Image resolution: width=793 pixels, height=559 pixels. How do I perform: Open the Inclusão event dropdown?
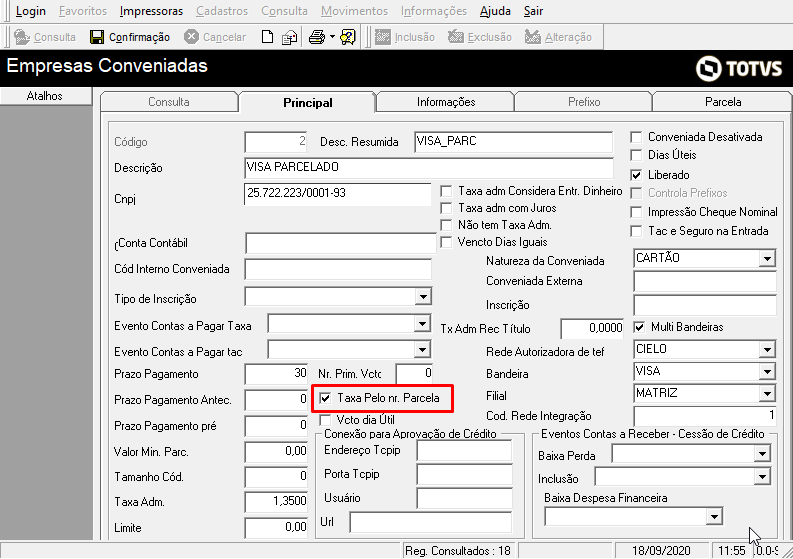point(762,477)
